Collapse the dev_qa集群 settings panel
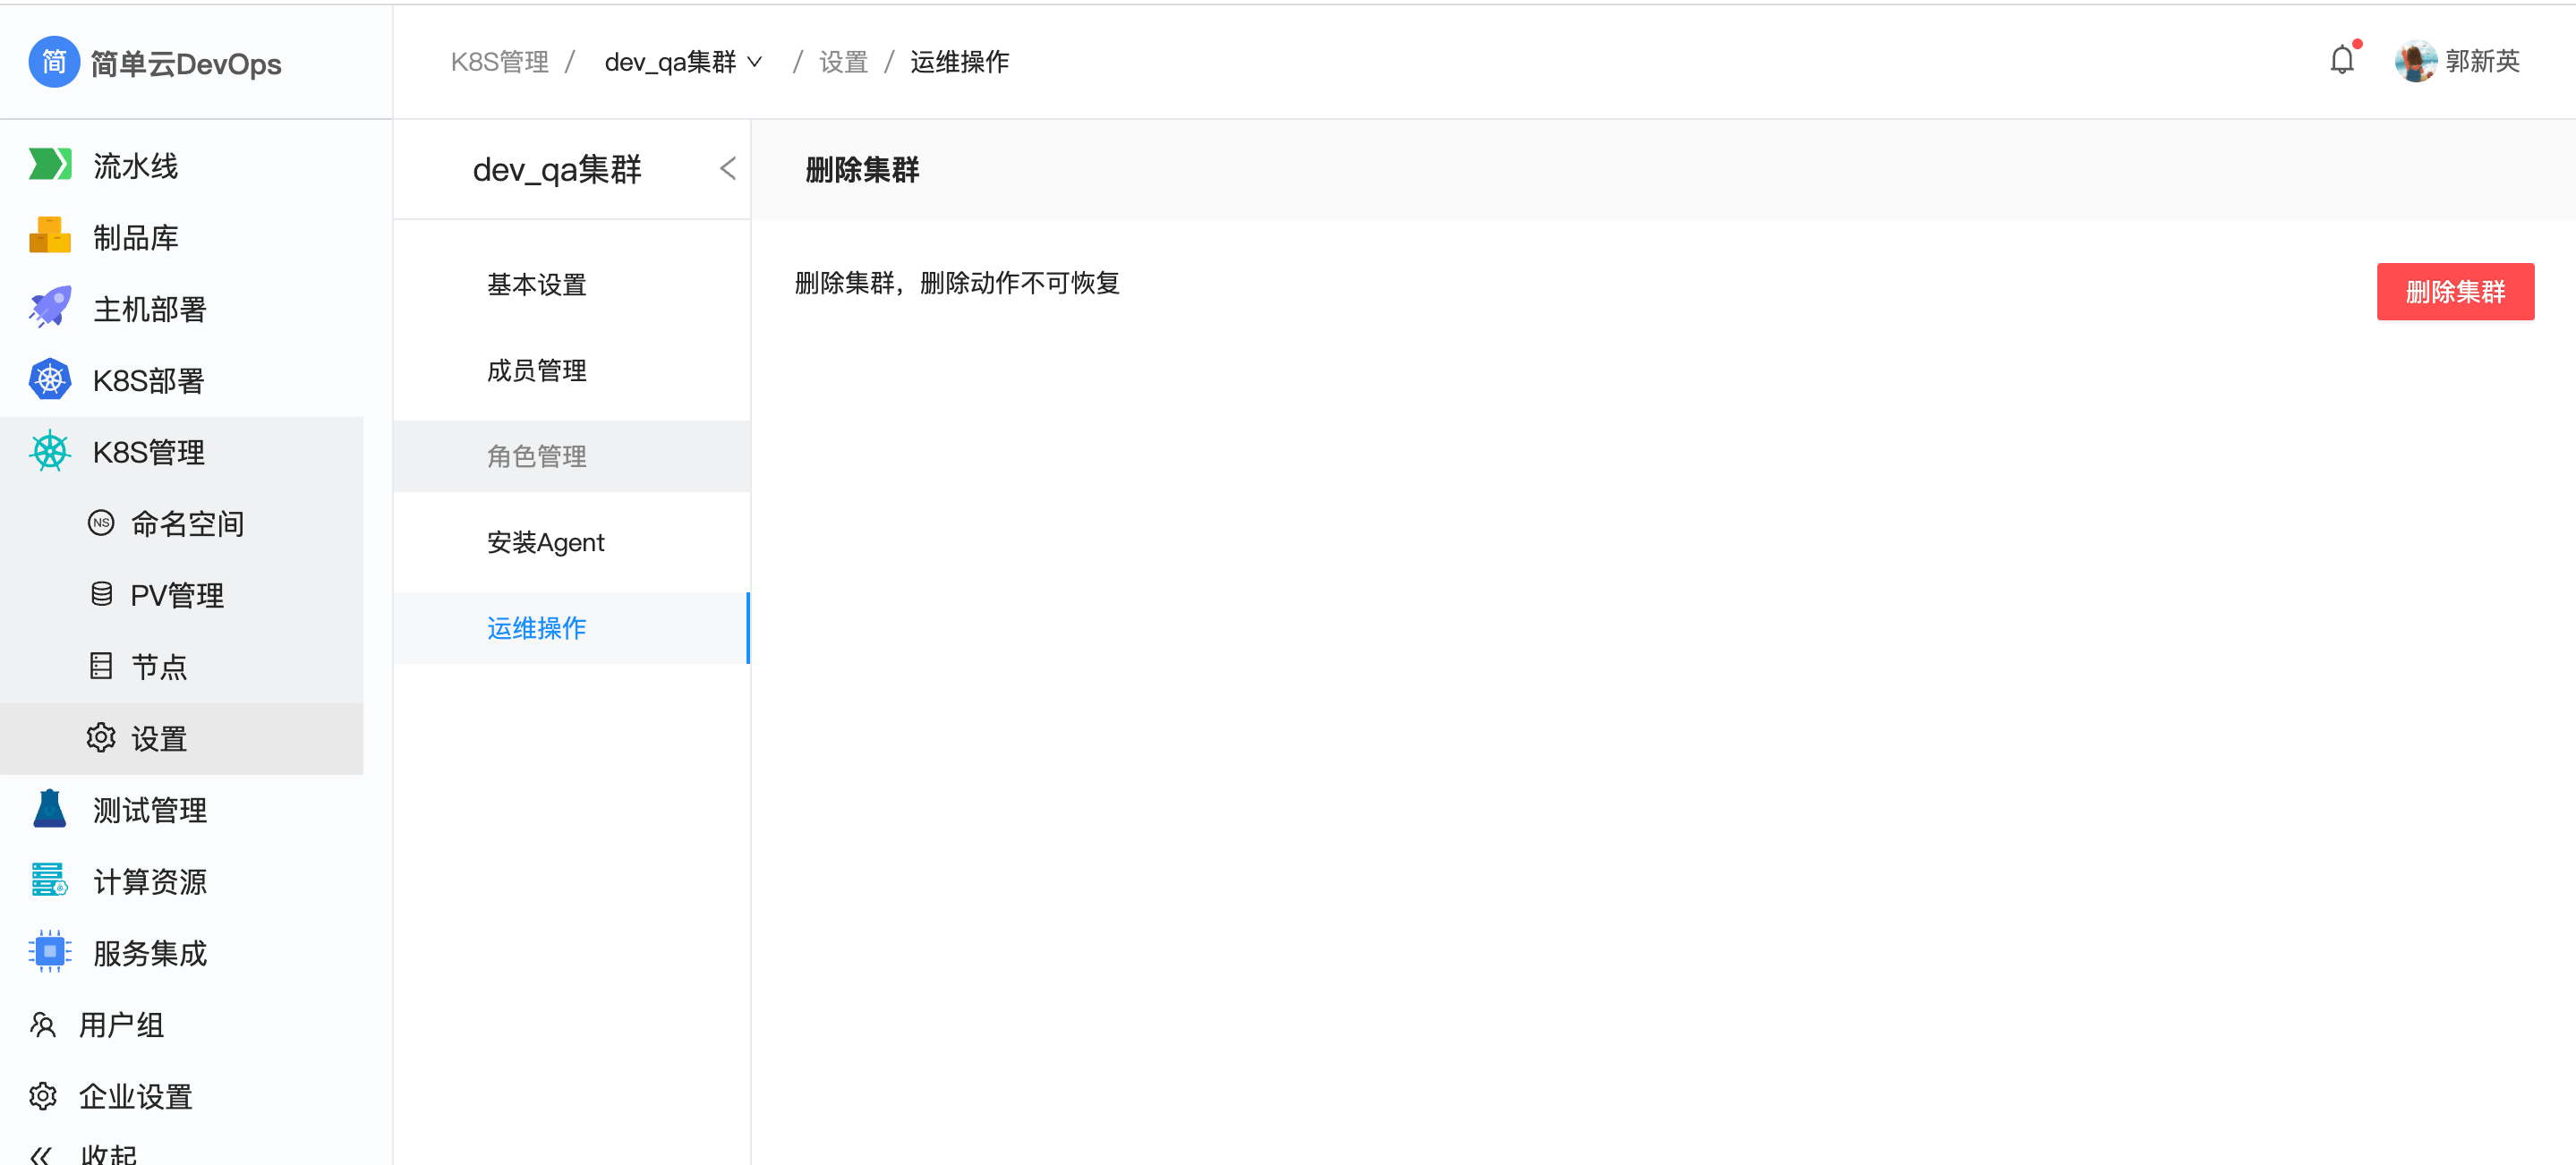 click(728, 169)
